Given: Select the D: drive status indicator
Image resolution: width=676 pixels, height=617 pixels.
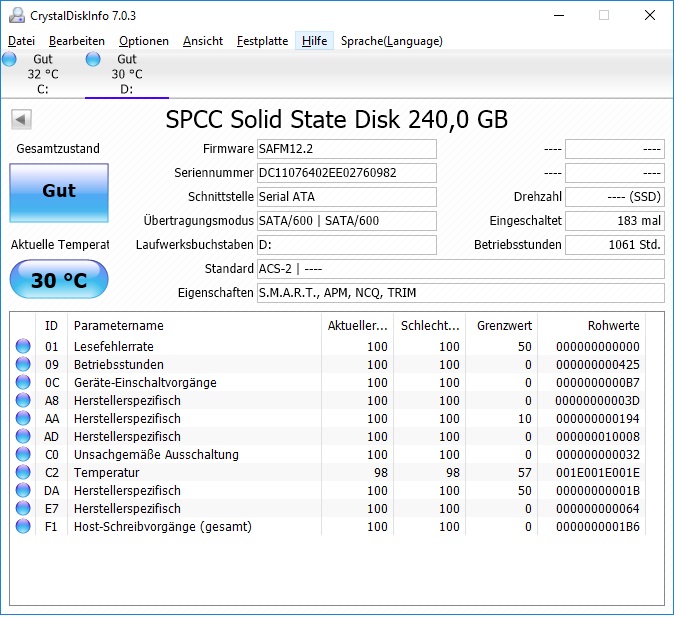Looking at the screenshot, I should pyautogui.click(x=93, y=59).
